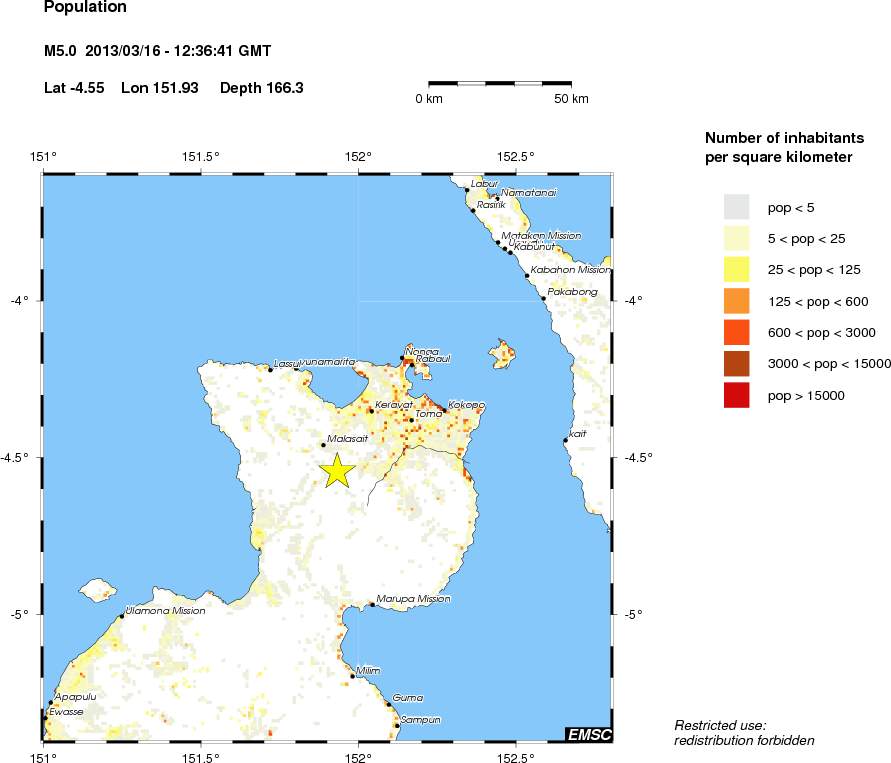Image resolution: width=891 pixels, height=763 pixels.
Task: Click the kilometer scale bar
Action: (500, 83)
